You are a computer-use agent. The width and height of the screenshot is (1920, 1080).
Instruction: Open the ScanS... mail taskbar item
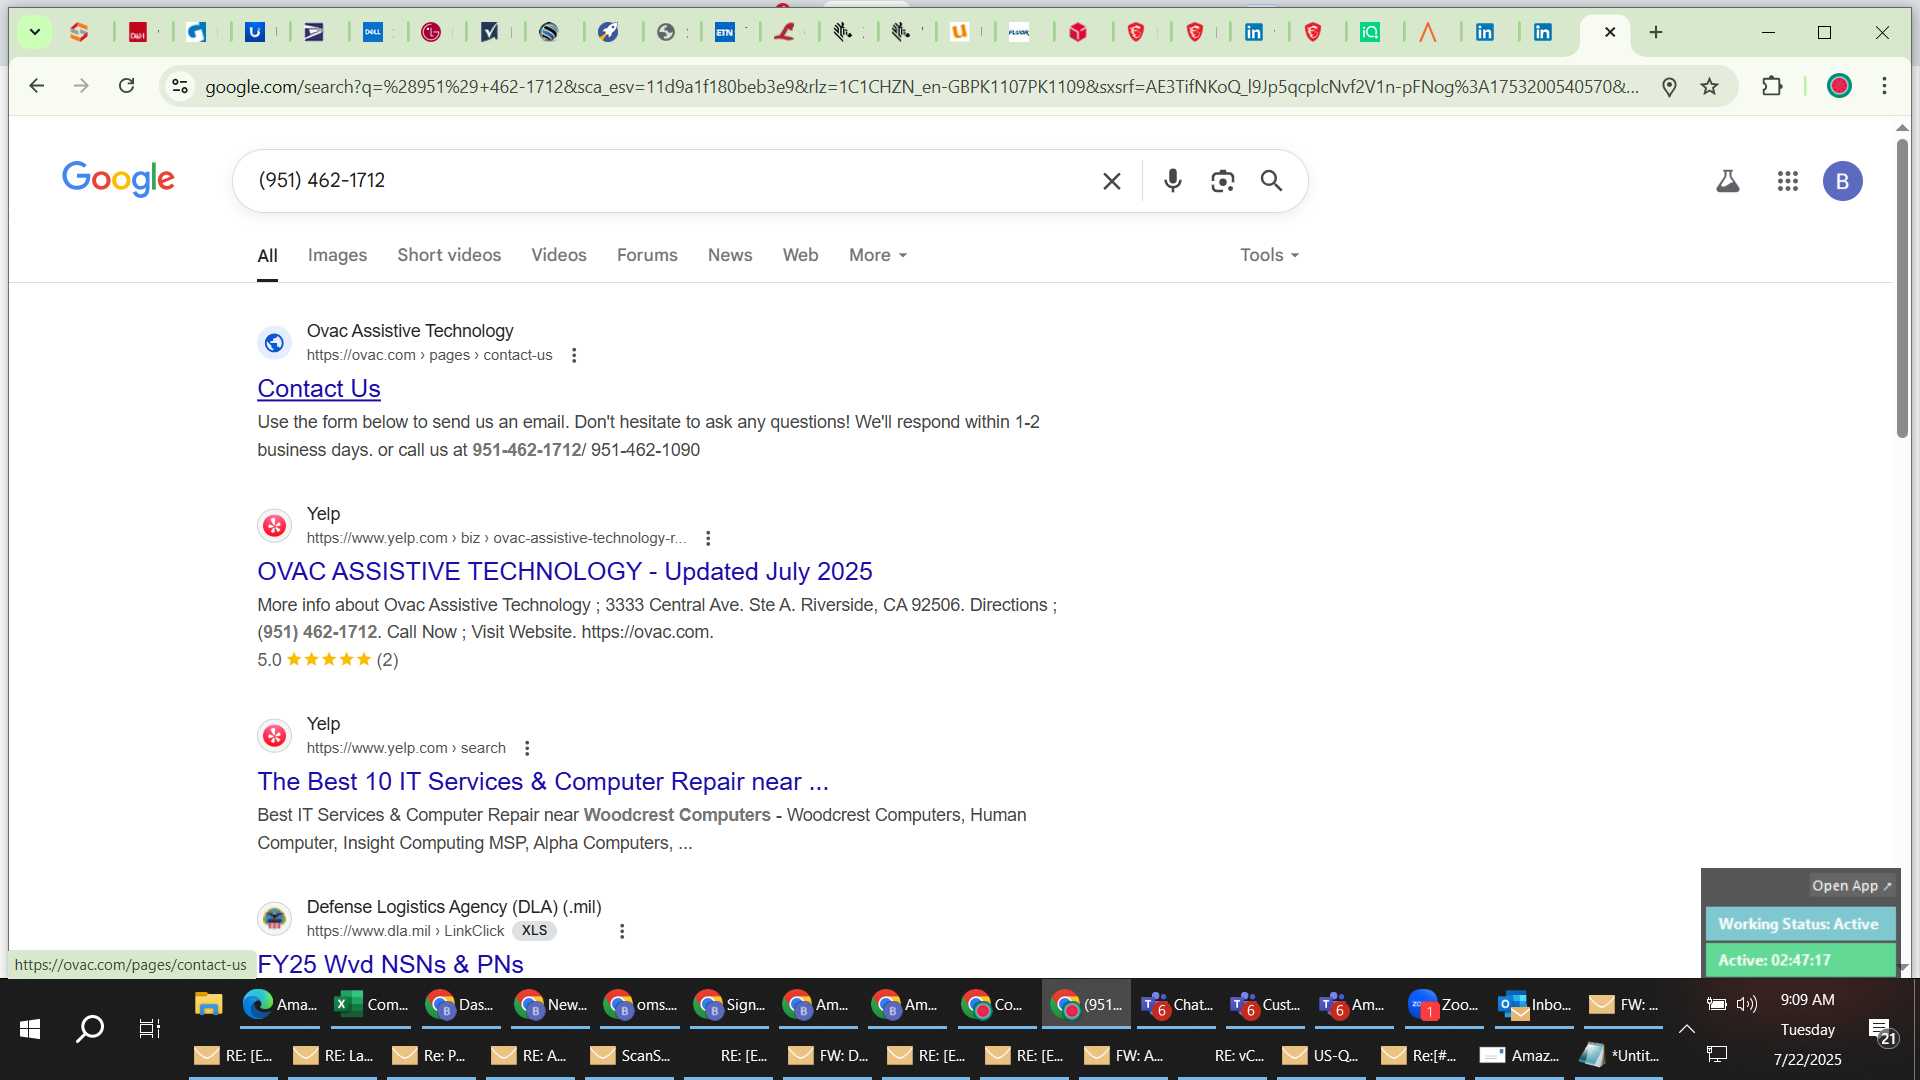coord(631,1055)
